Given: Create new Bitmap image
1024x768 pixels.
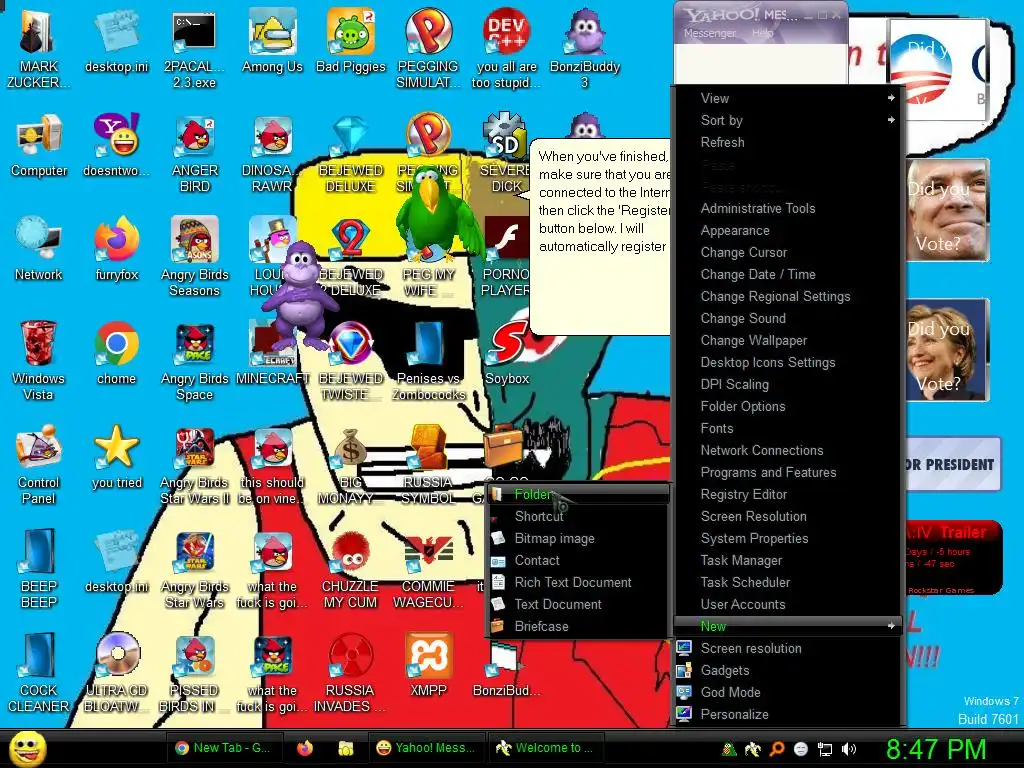Looking at the screenshot, I should tap(579, 538).
